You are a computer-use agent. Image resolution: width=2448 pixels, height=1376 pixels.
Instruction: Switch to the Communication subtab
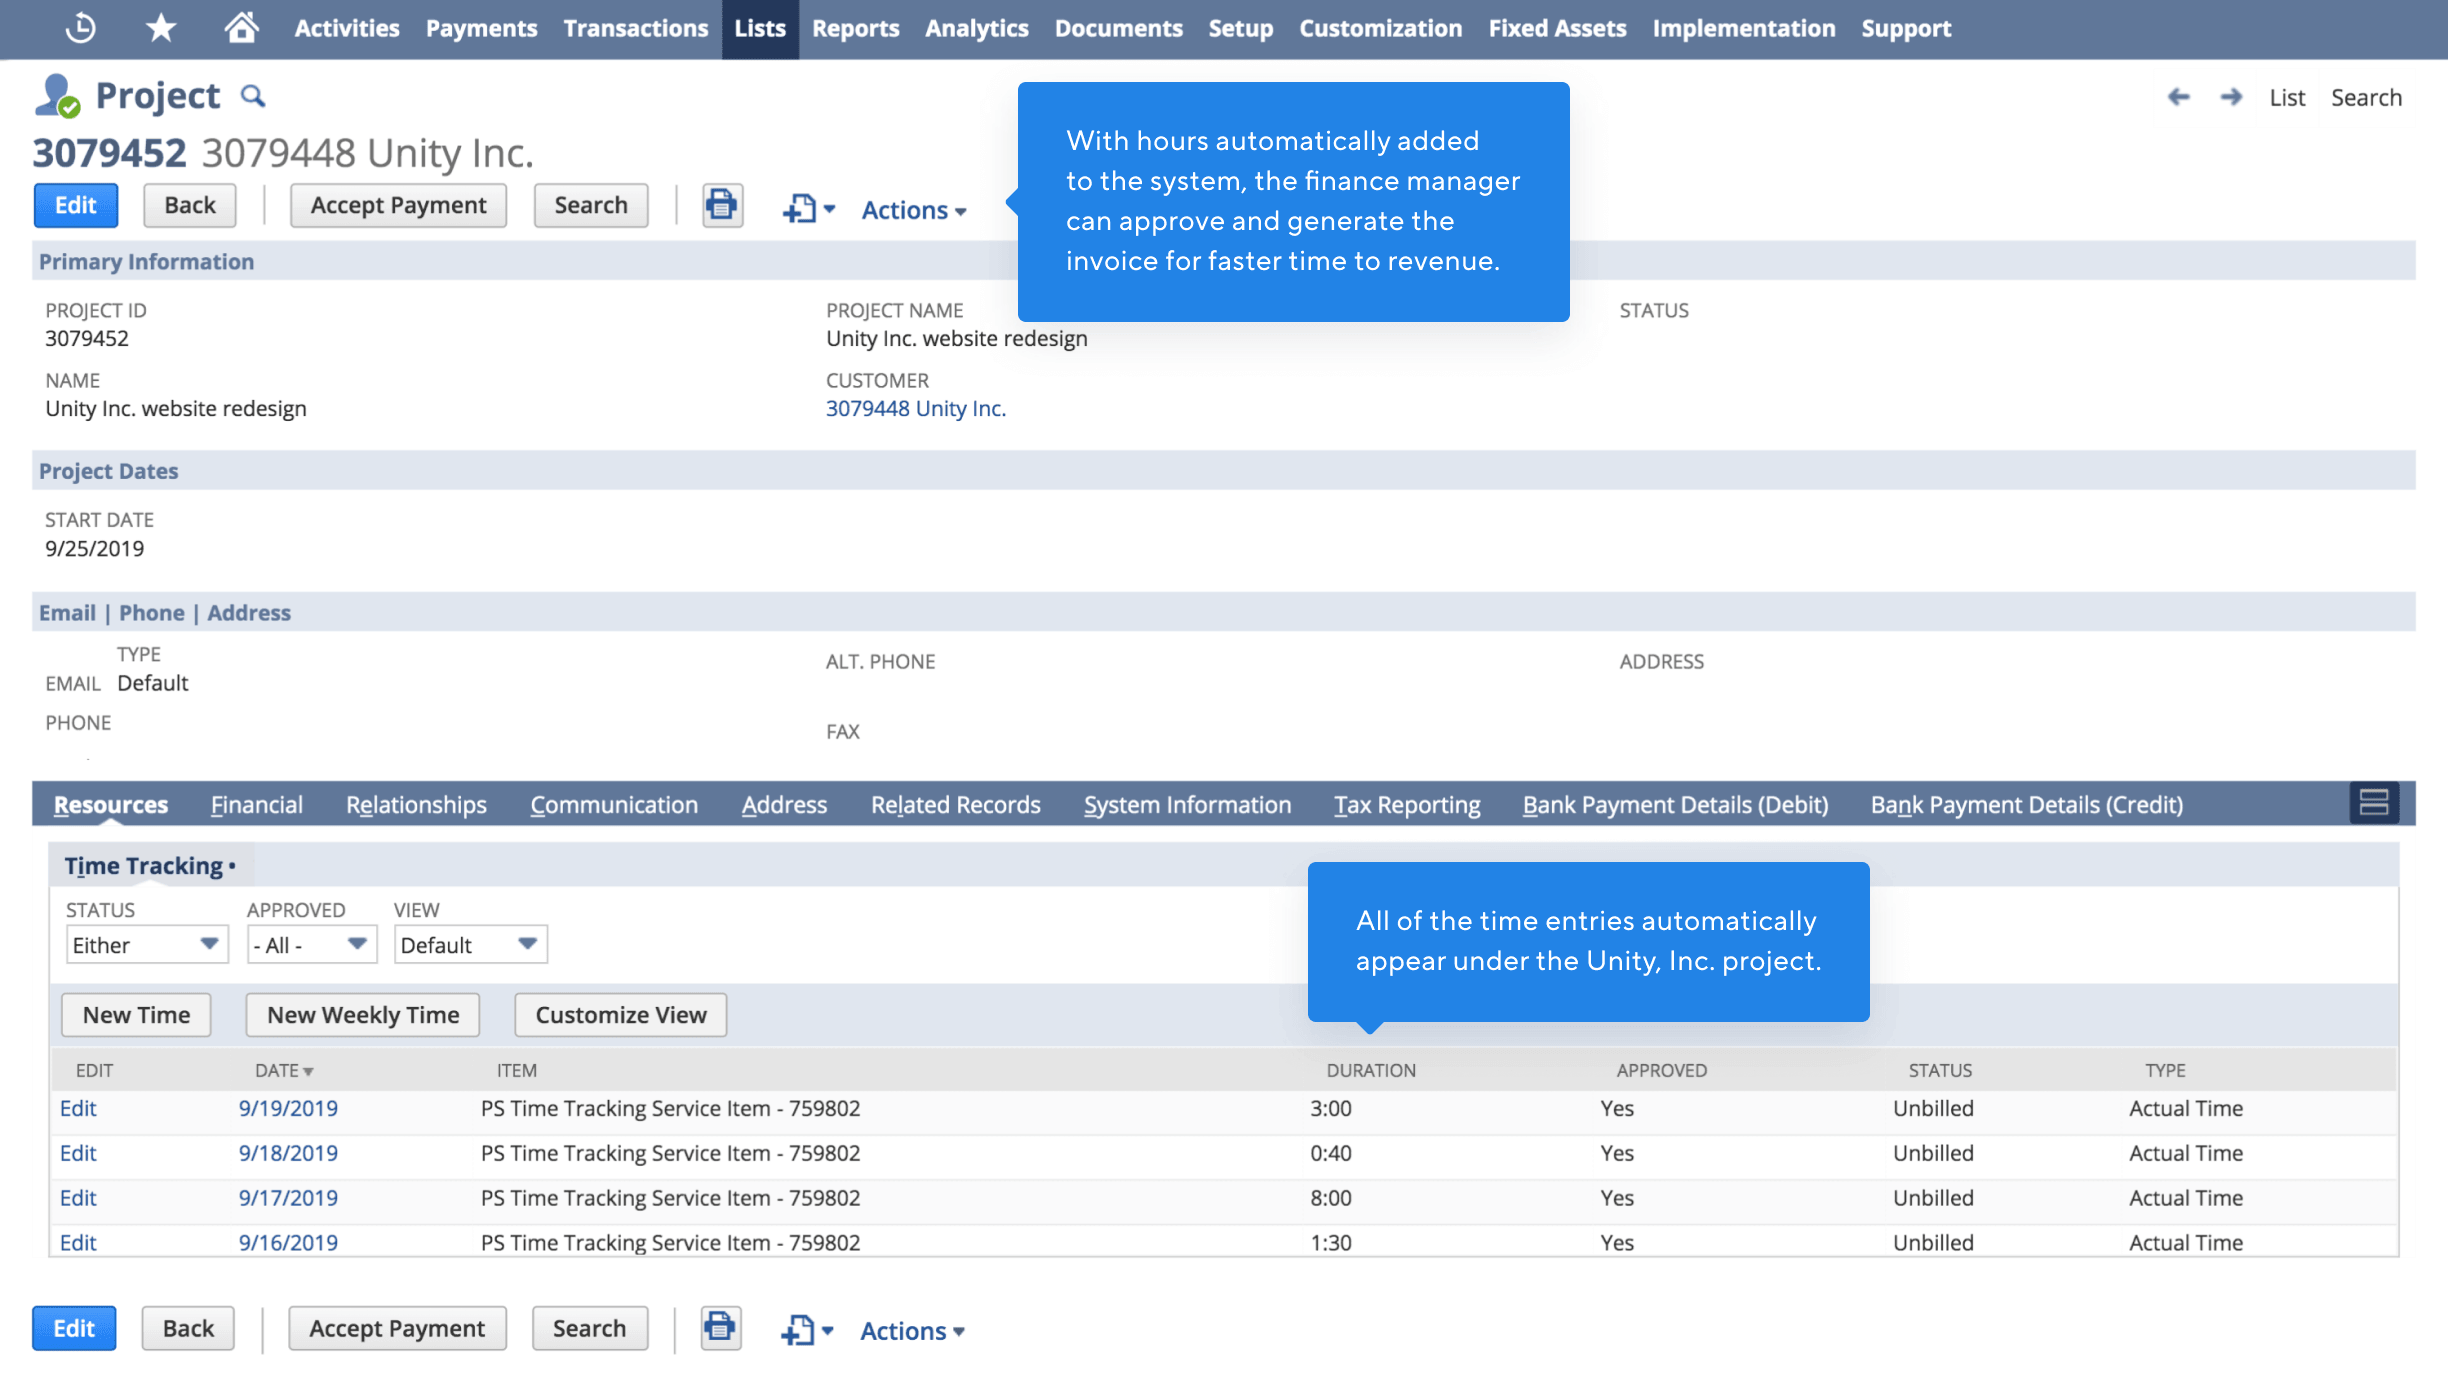click(x=614, y=805)
